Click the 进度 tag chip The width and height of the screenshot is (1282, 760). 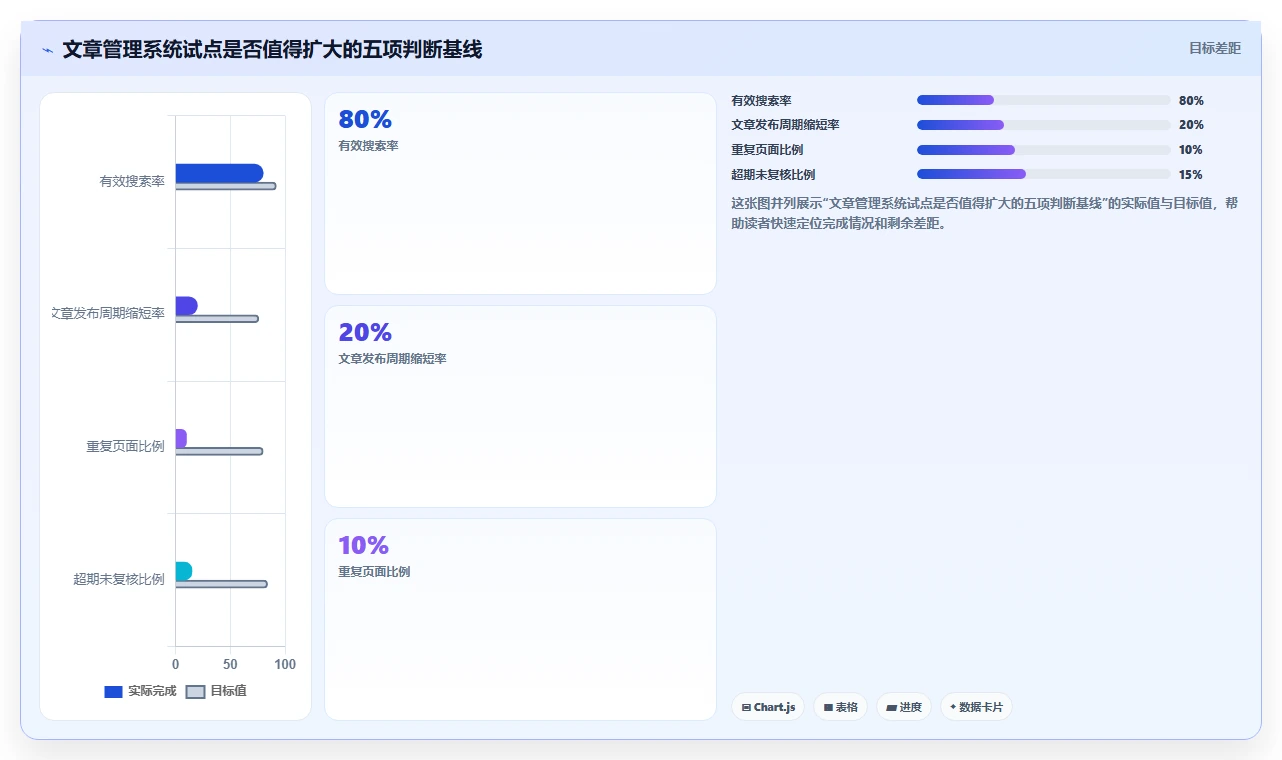click(904, 707)
